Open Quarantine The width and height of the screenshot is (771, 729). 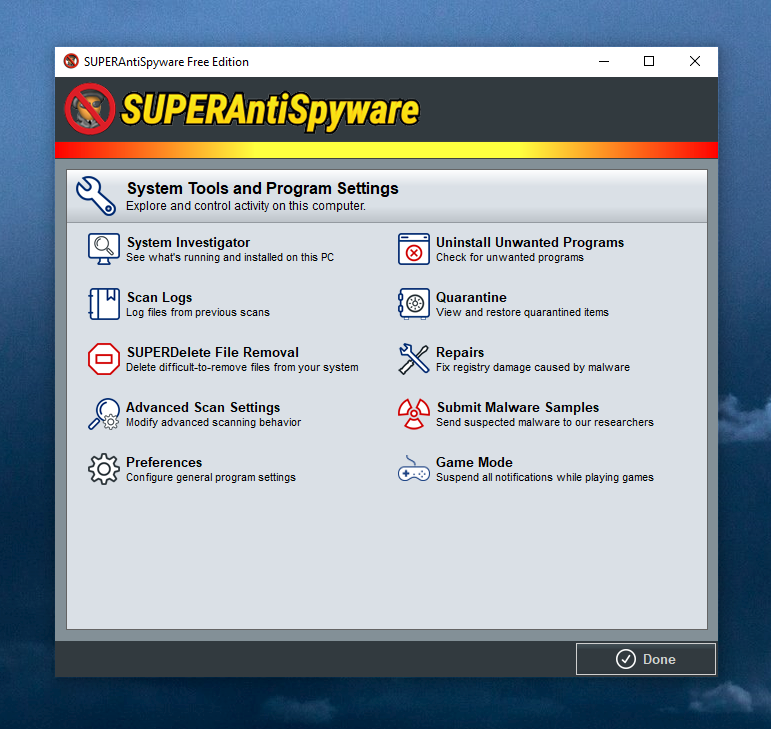471,297
